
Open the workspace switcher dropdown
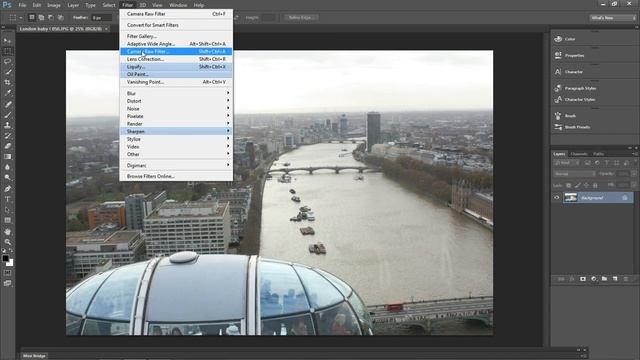click(x=612, y=18)
